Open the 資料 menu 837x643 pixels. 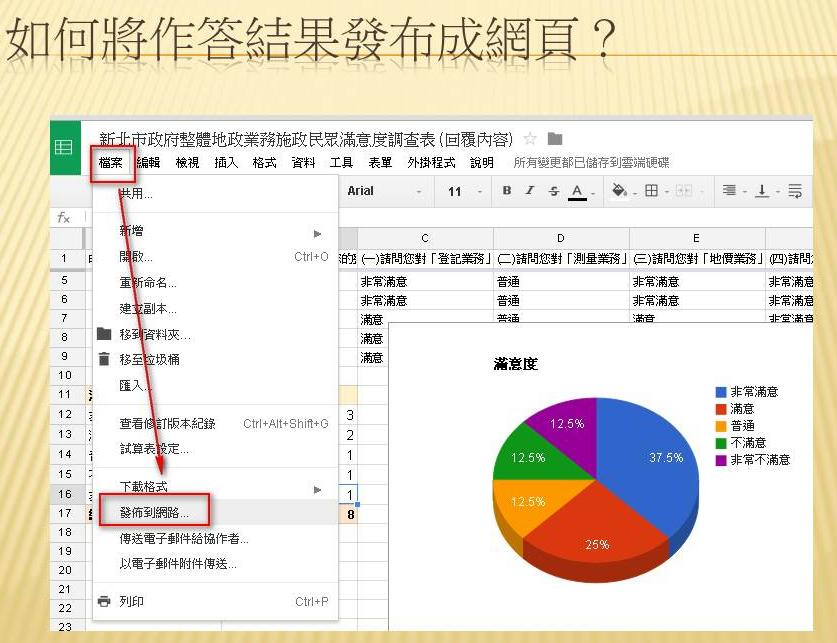[303, 163]
